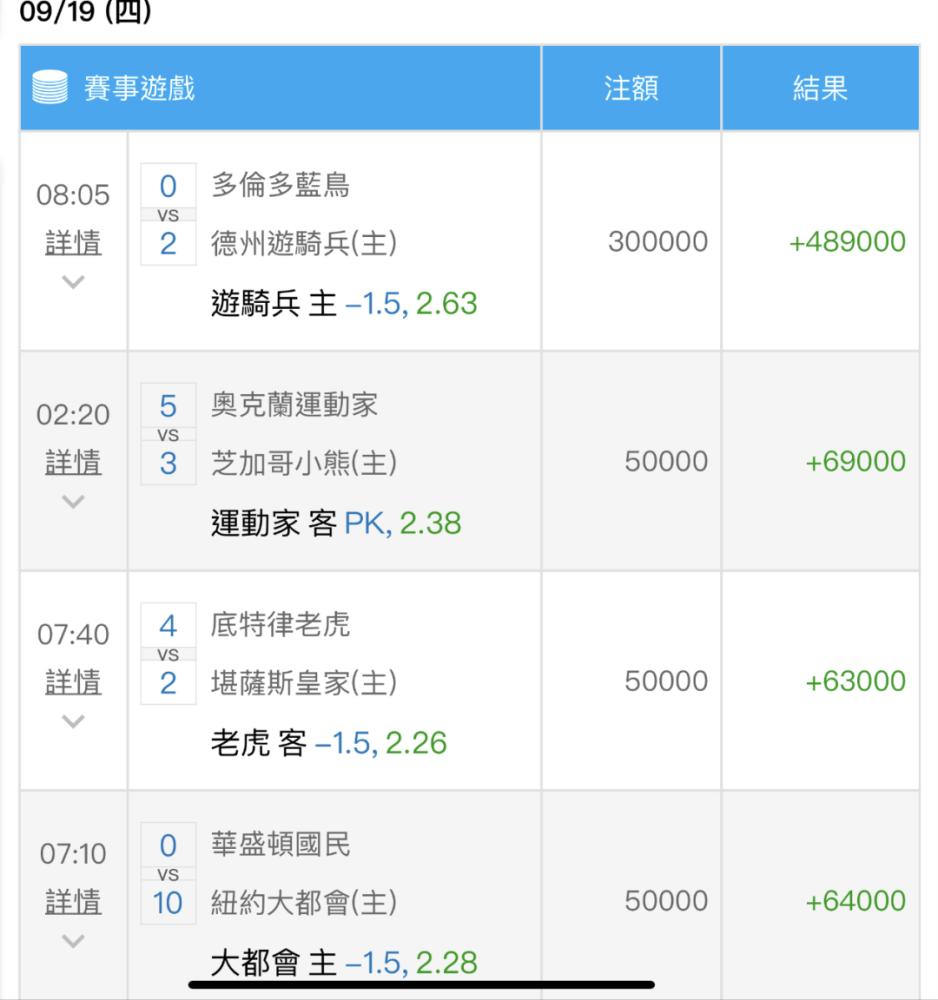Click the 遊騎兵 主 -1.5 bet line
The height and width of the screenshot is (1000, 938).
[x=344, y=304]
